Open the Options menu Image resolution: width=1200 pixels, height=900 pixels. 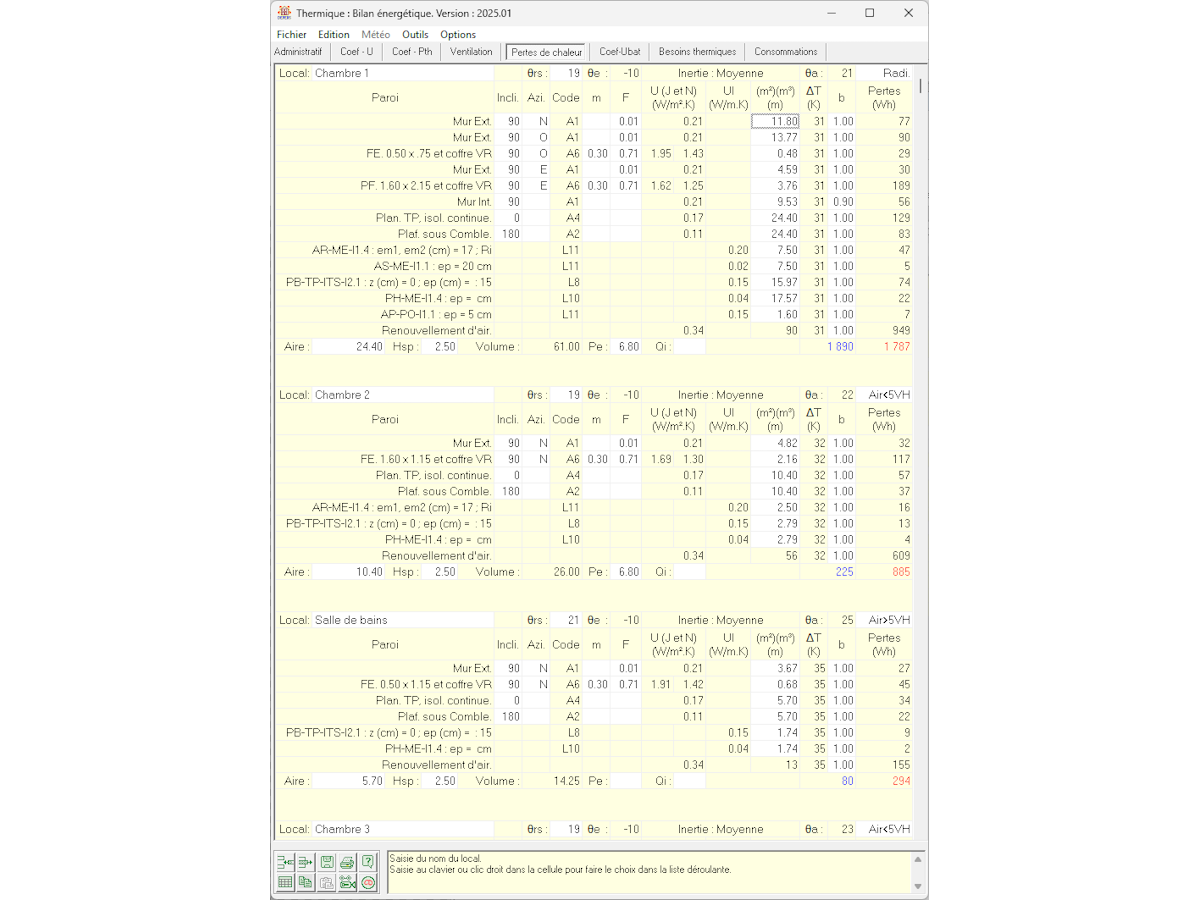coord(458,34)
